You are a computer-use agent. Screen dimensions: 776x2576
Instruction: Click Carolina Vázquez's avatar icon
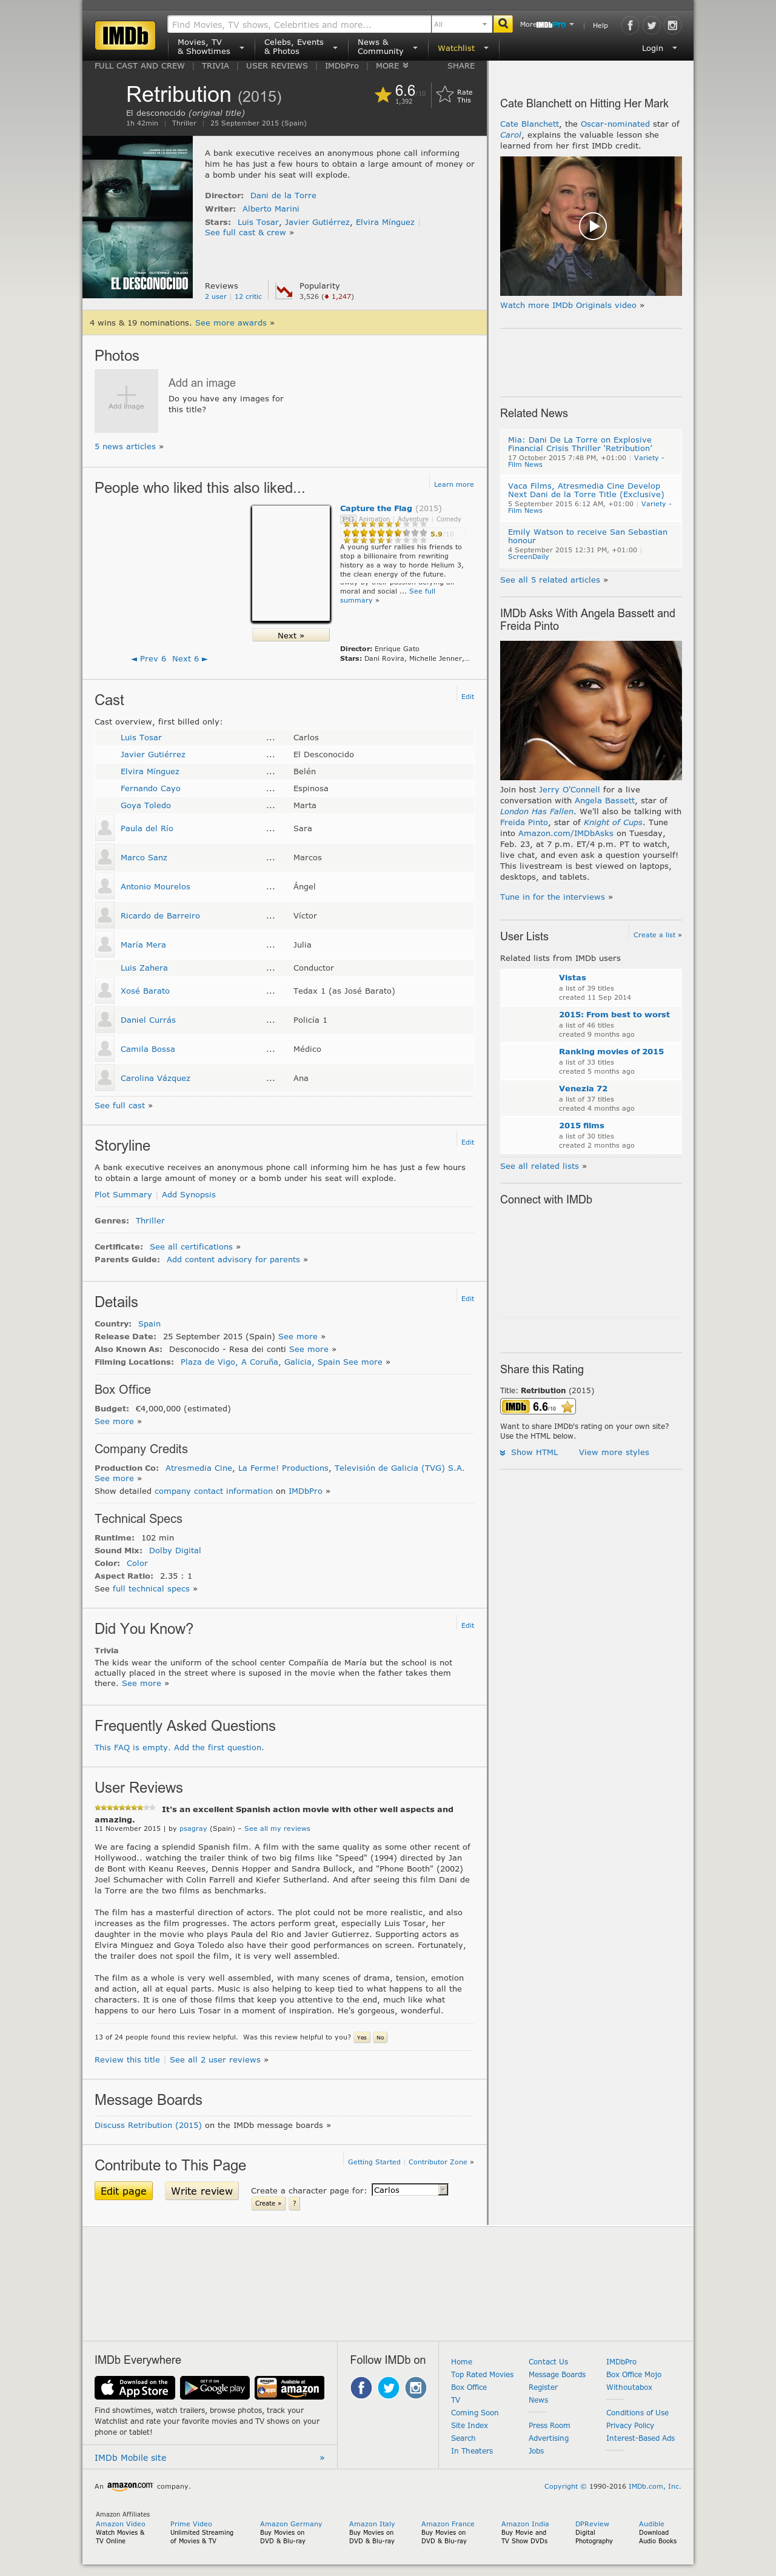(x=104, y=1078)
